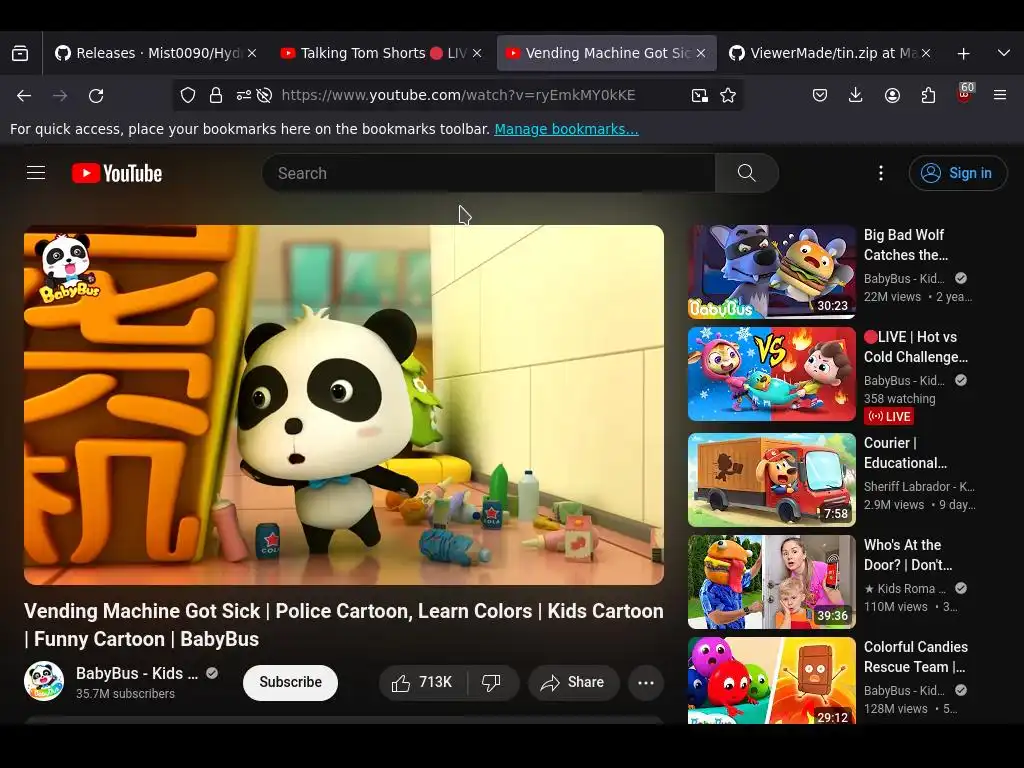Open Courier Educational video thumbnail
The width and height of the screenshot is (1024, 768).
[772, 479]
